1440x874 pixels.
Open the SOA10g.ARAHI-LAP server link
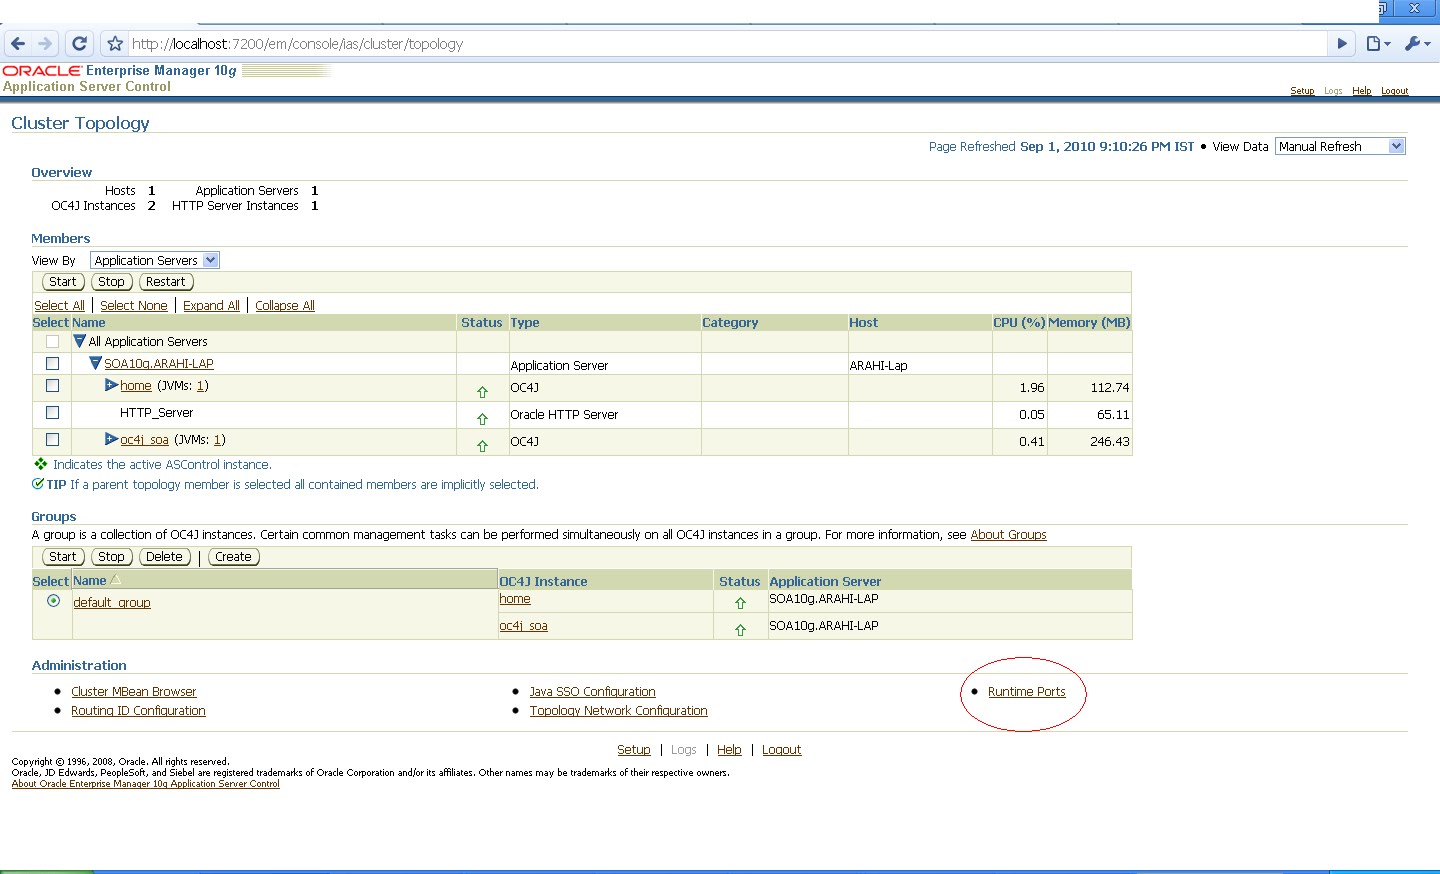[159, 364]
